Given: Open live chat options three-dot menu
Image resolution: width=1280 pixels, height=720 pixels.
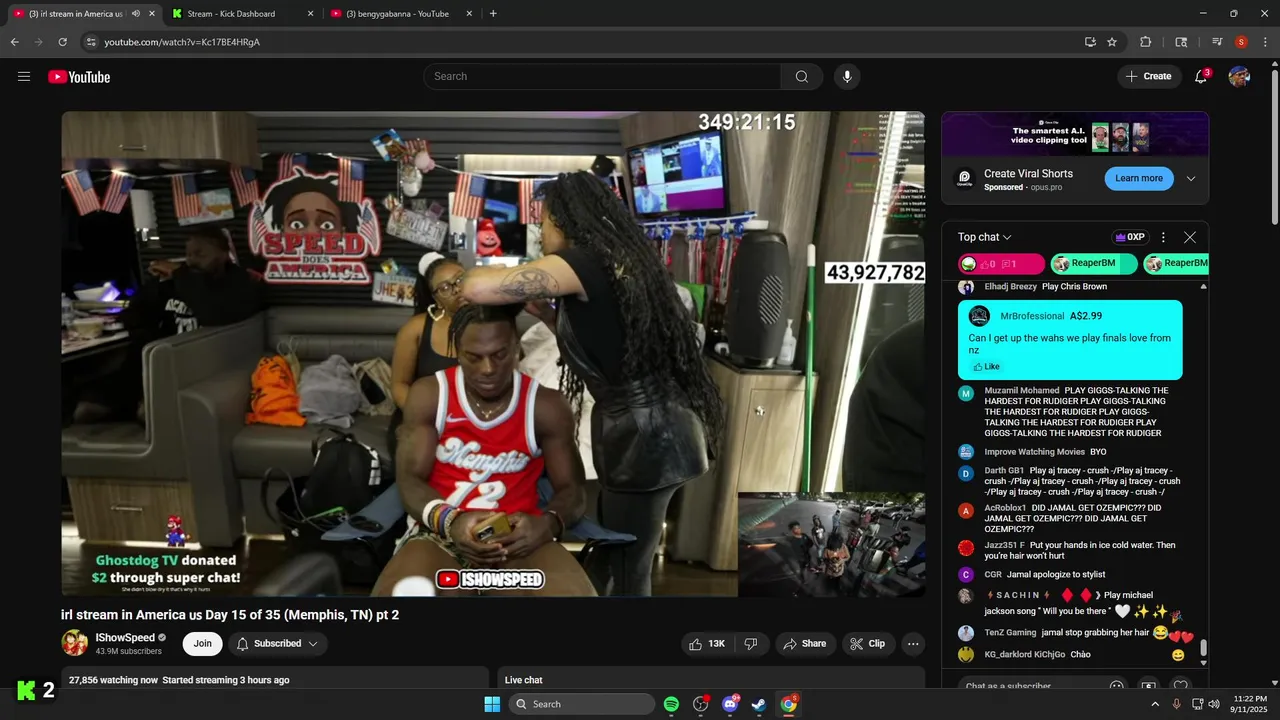Looking at the screenshot, I should [x=1163, y=237].
